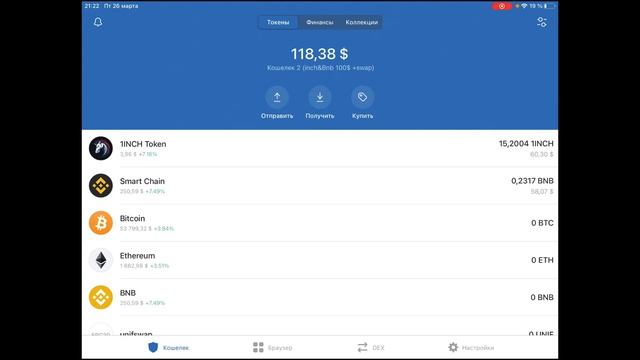Select the 1INCH Token logo
The width and height of the screenshot is (640, 360).
[x=101, y=148]
